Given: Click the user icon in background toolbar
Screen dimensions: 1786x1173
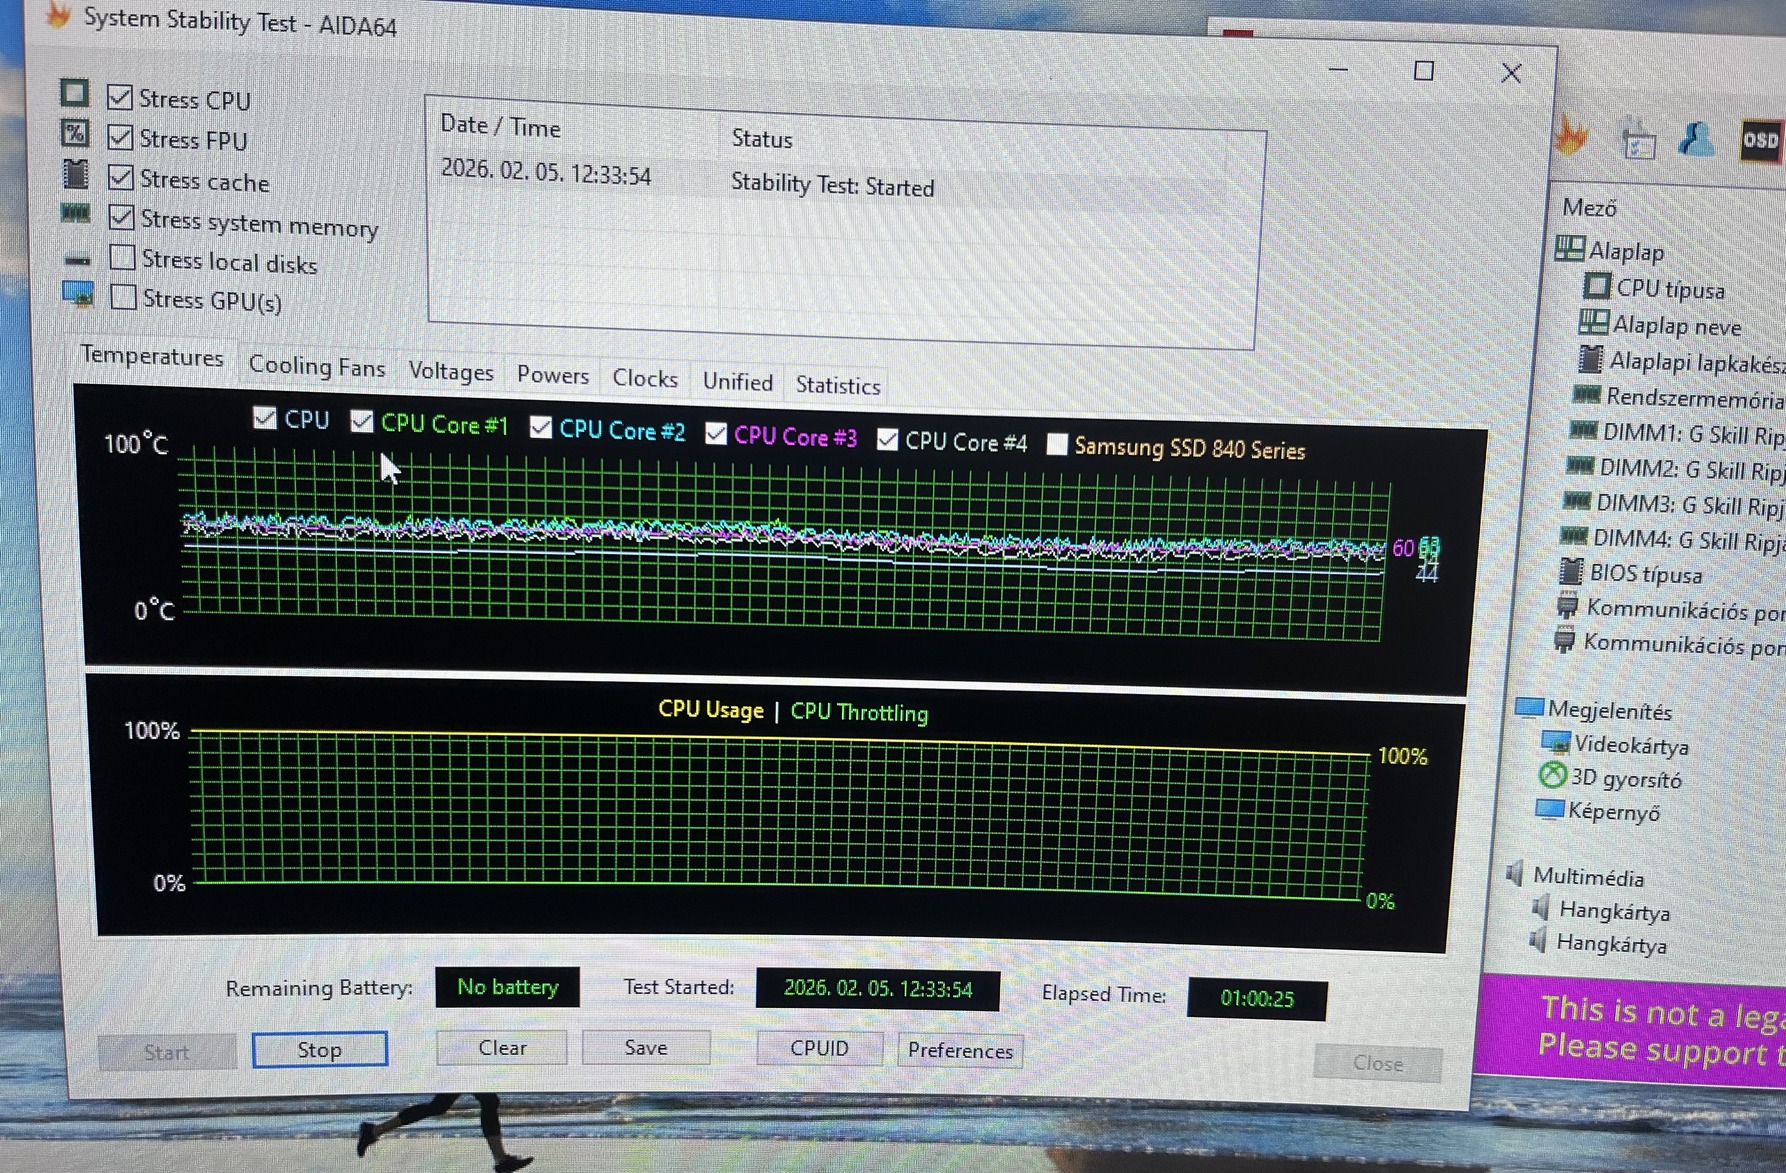Looking at the screenshot, I should click(x=1696, y=138).
